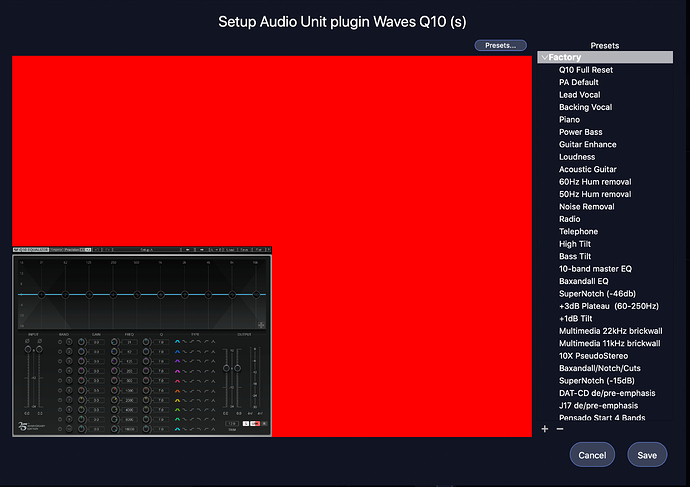Image resolution: width=690 pixels, height=487 pixels.
Task: Toggle right input phase invert
Action: coord(40,341)
